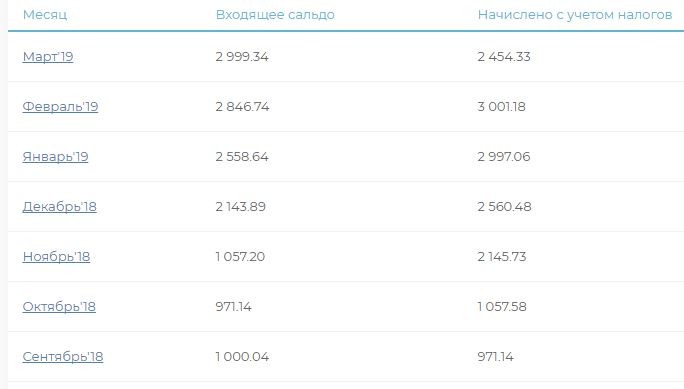
Task: Open the Декабрь'18 month link
Action: click(59, 207)
